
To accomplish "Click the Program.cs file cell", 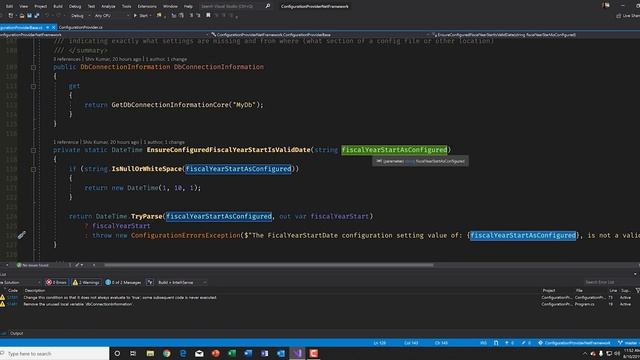I will click(x=585, y=304).
